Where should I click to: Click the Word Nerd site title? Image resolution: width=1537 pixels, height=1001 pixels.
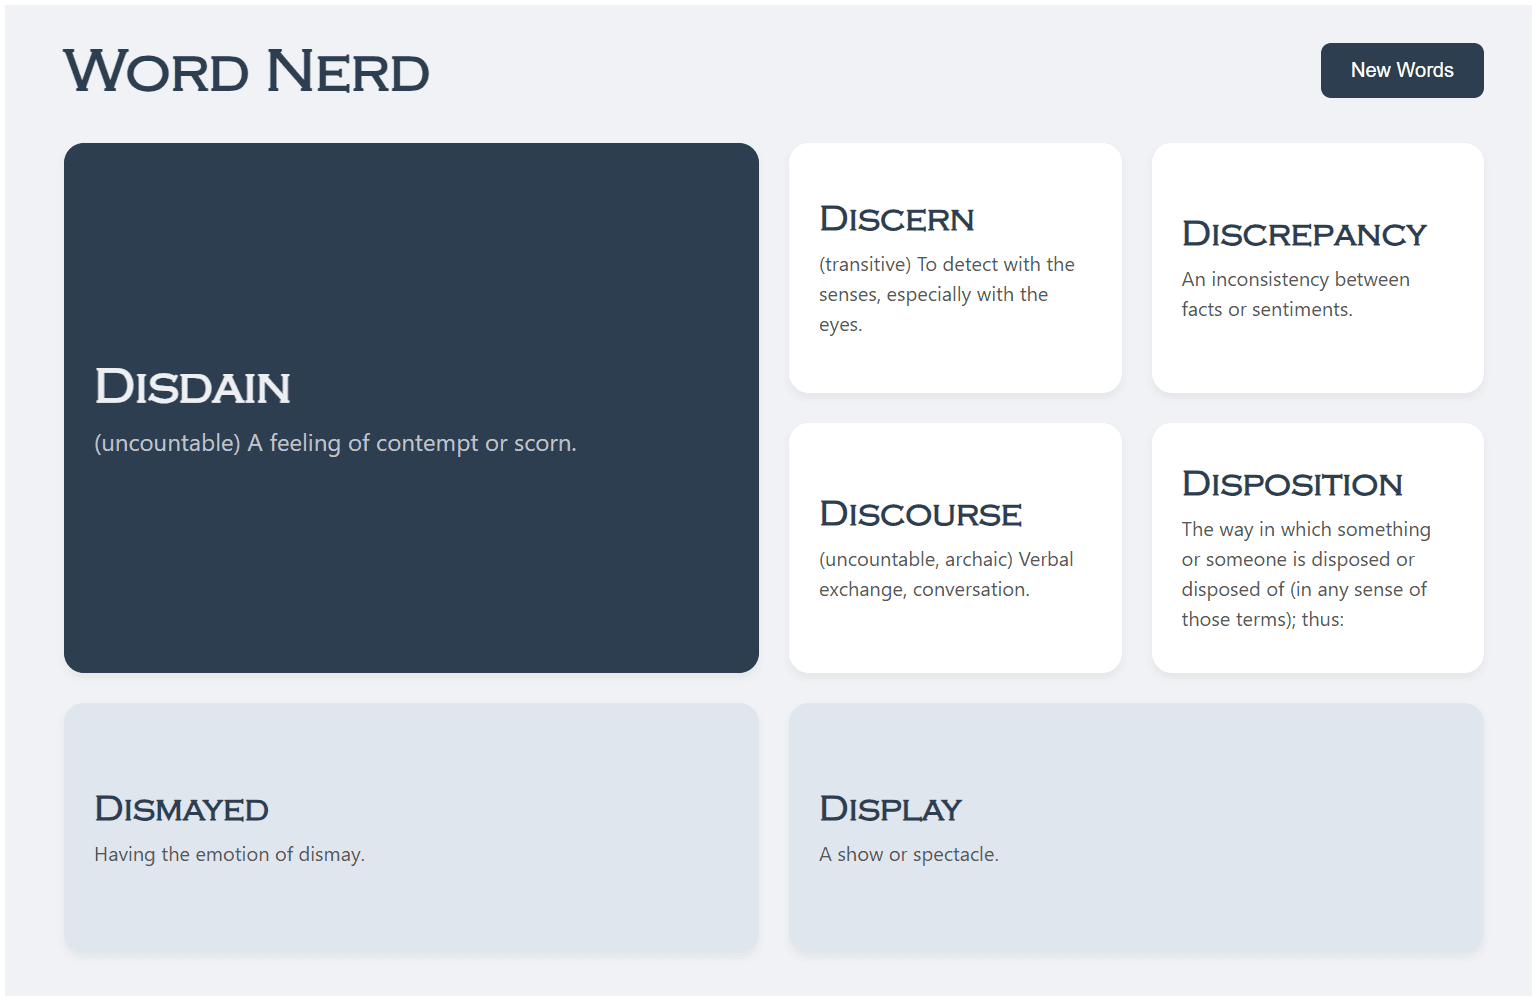[x=246, y=72]
